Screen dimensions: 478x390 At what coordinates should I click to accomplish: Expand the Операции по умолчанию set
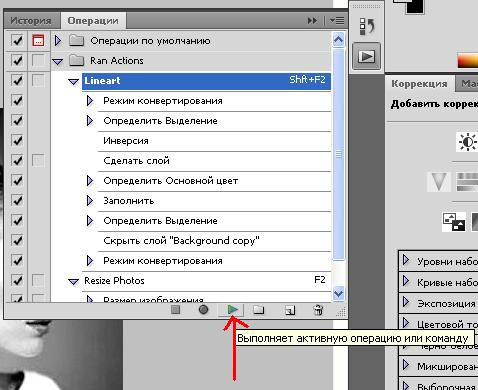(x=58, y=41)
